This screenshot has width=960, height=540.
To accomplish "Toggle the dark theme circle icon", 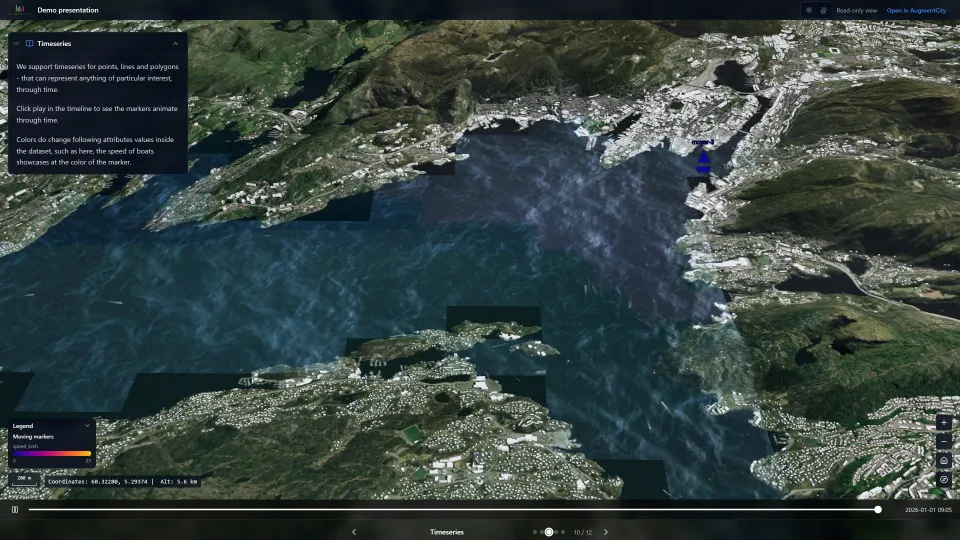I will [809, 10].
